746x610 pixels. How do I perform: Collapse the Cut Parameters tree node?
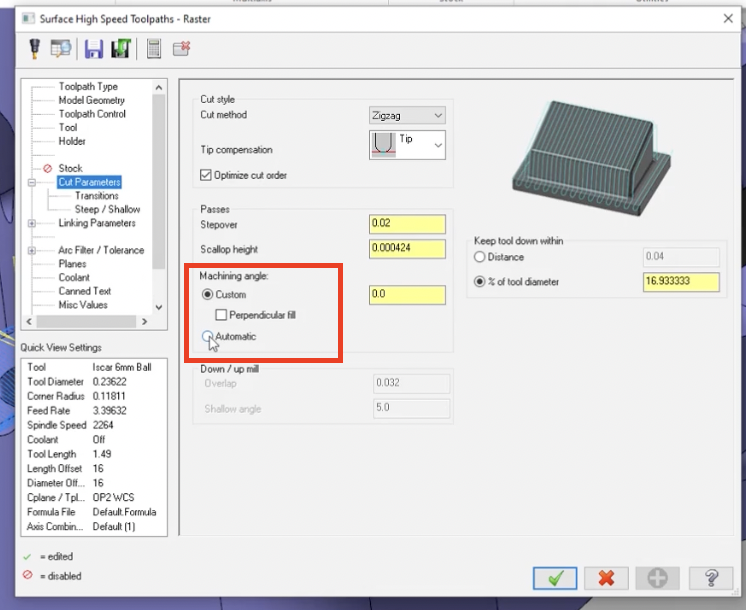click(x=32, y=182)
